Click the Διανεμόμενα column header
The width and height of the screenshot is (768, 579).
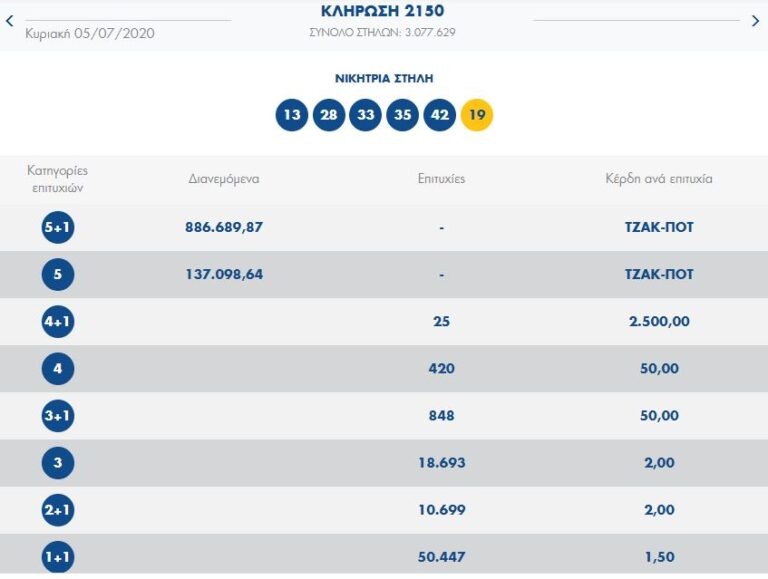(x=224, y=179)
